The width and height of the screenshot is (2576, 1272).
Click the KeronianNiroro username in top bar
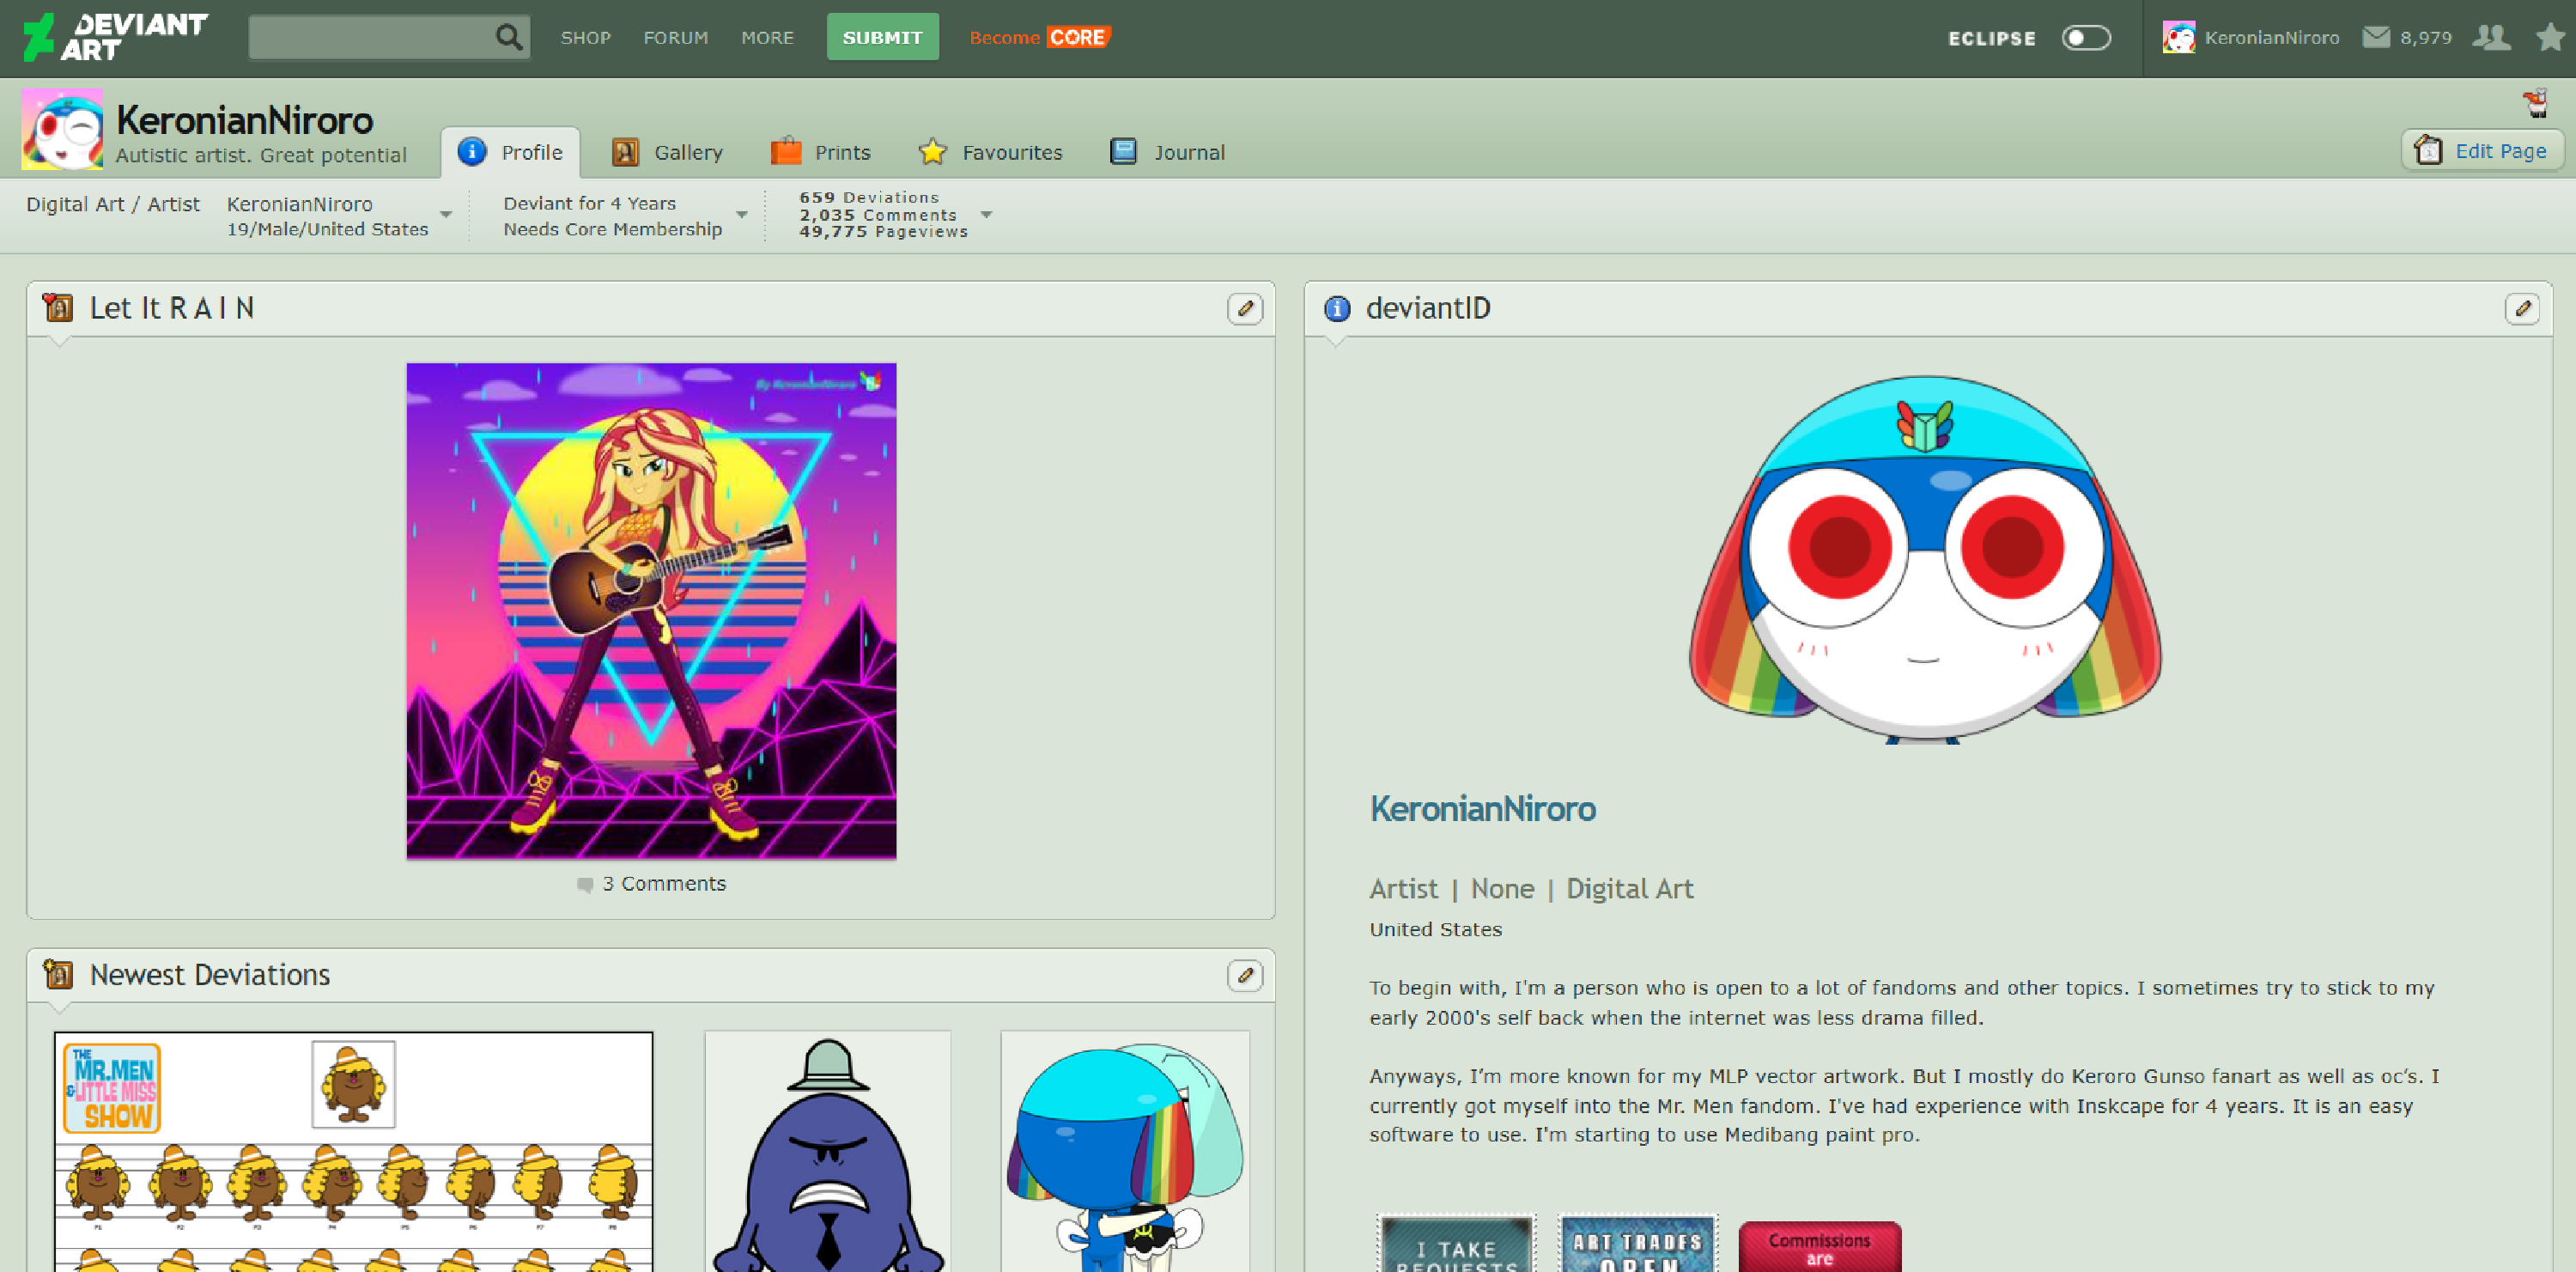coord(2271,38)
